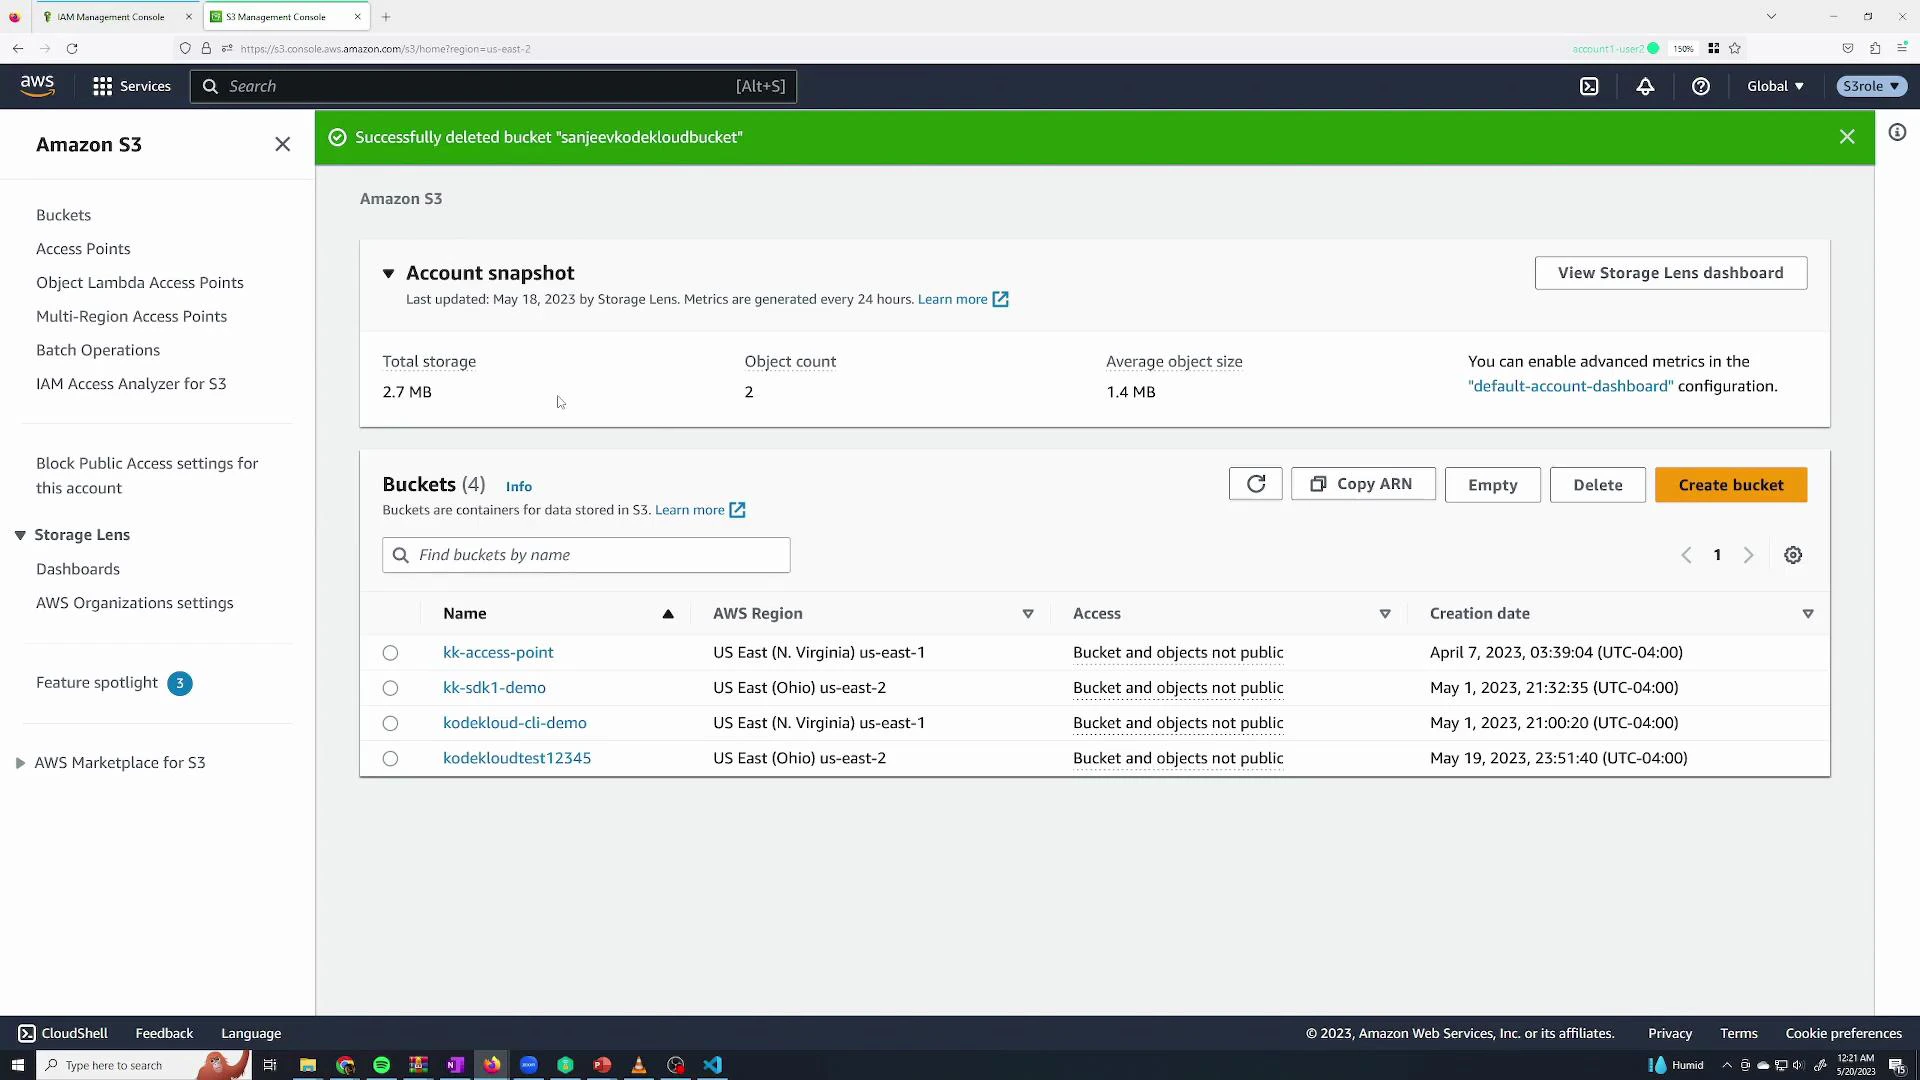Open the Global region dropdown
This screenshot has width=1920, height=1080.
point(1775,86)
